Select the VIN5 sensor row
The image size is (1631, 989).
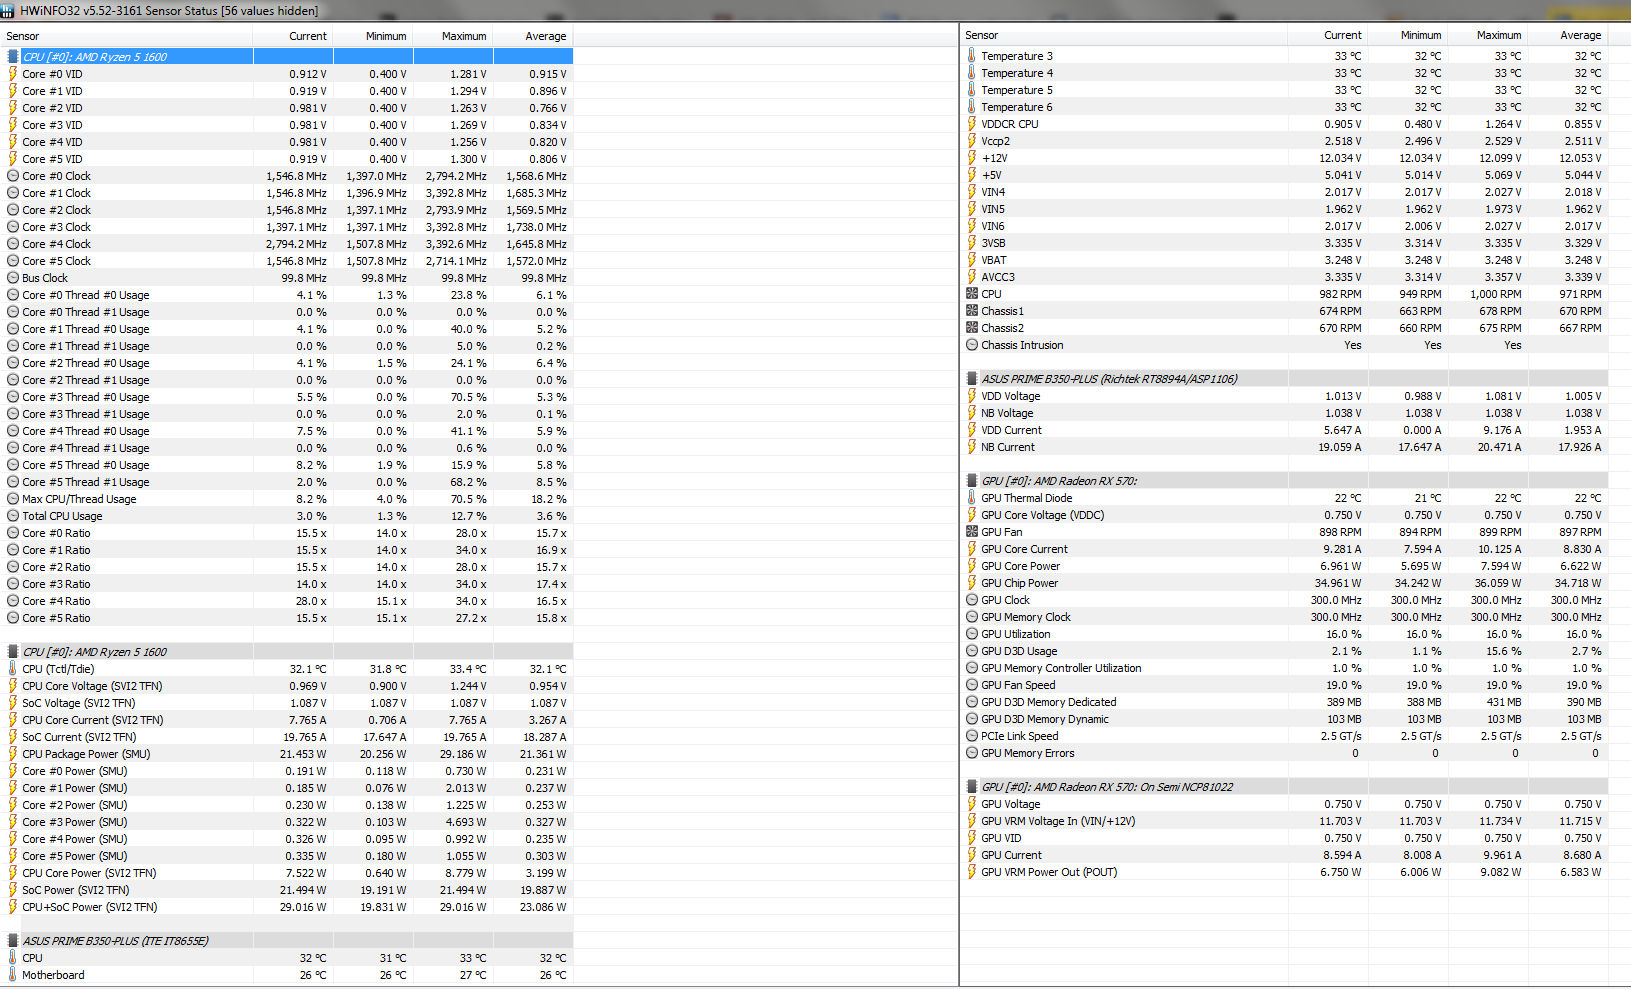pyautogui.click(x=1285, y=209)
